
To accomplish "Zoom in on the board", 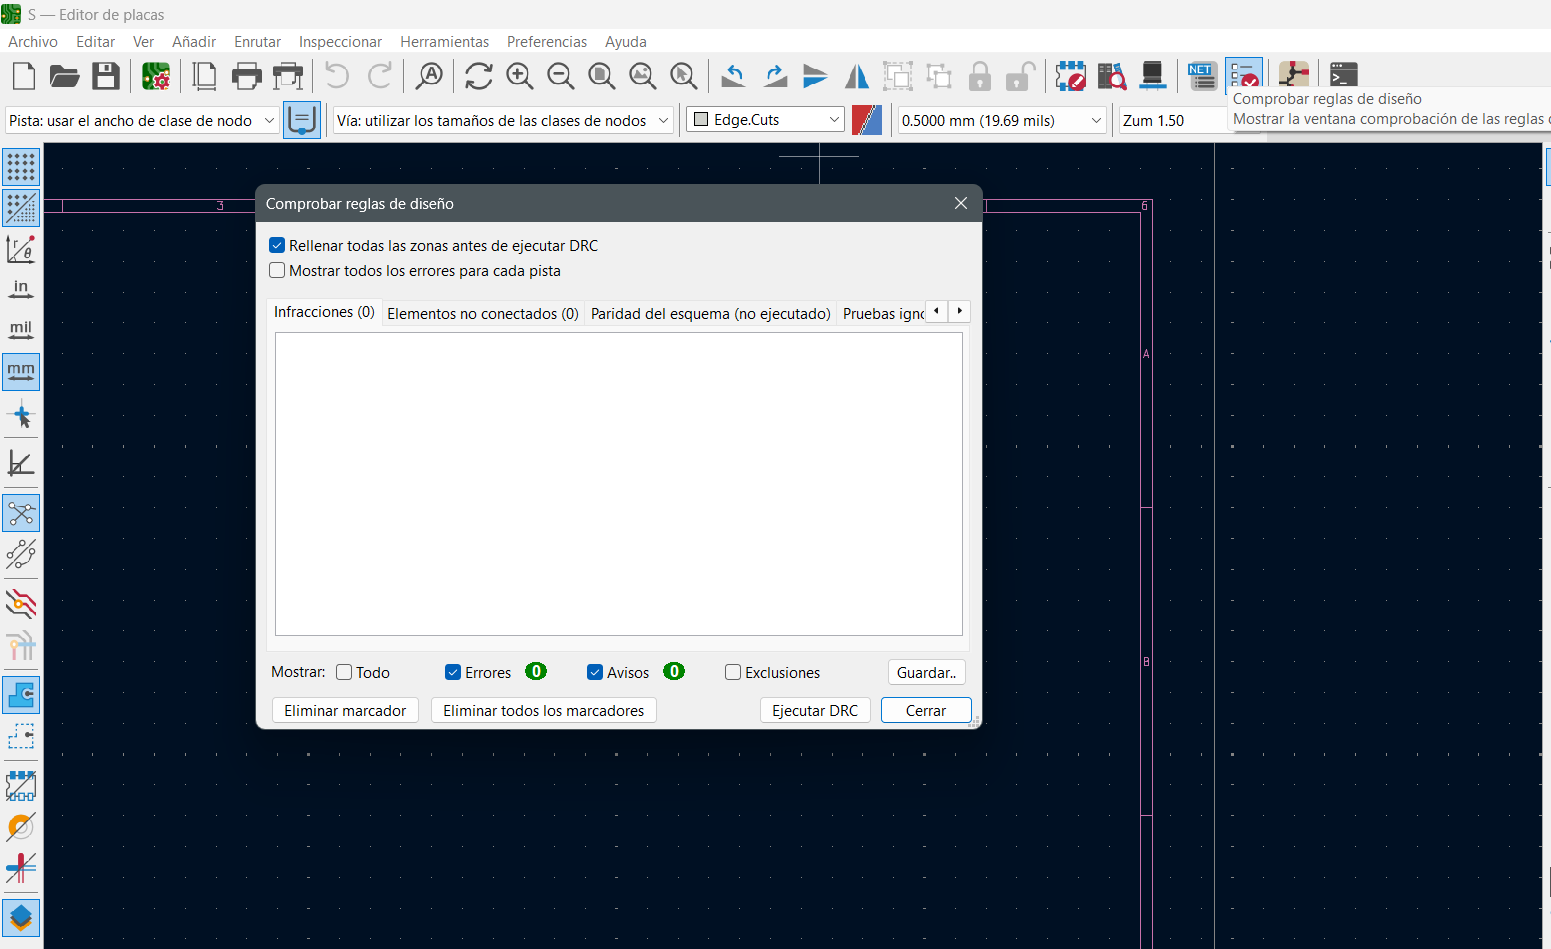I will pyautogui.click(x=520, y=76).
